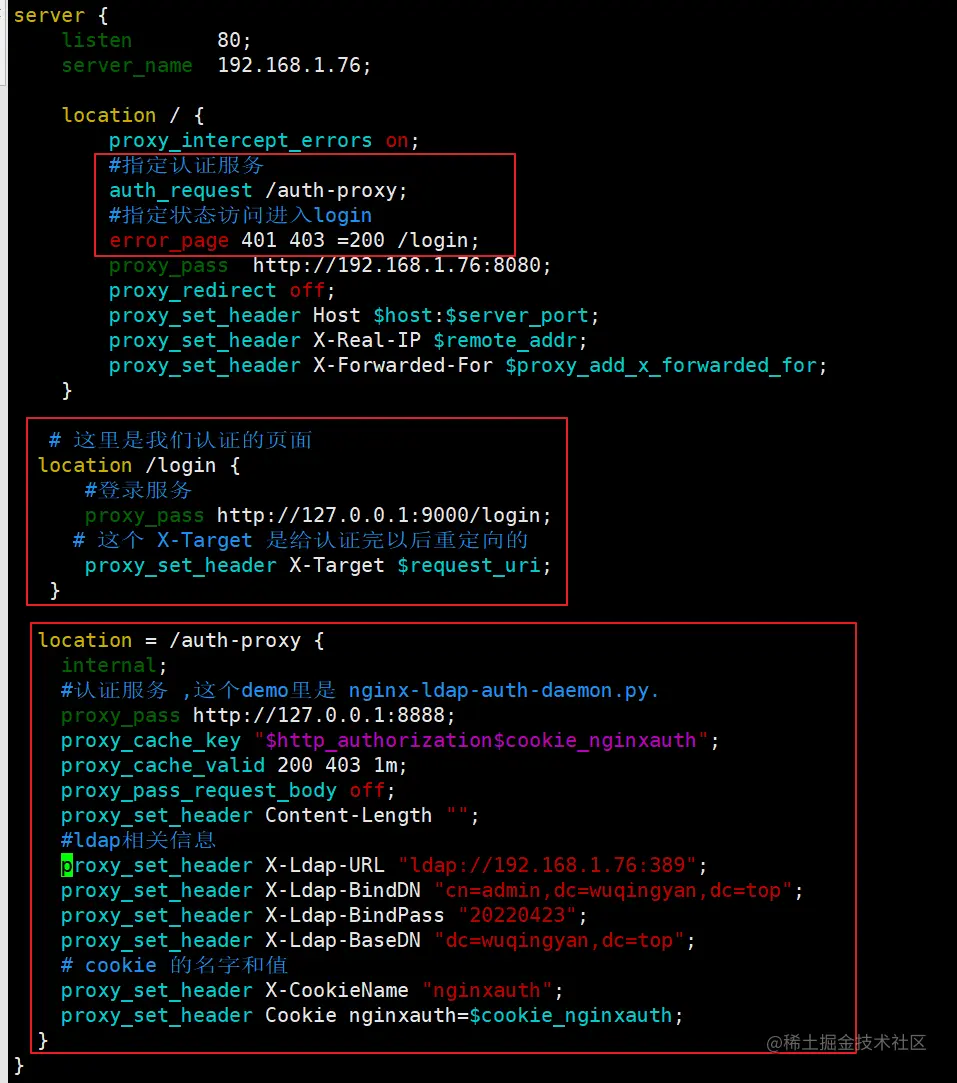Image resolution: width=957 pixels, height=1083 pixels.
Task: Click the 'location / {' line
Action: [133, 115]
